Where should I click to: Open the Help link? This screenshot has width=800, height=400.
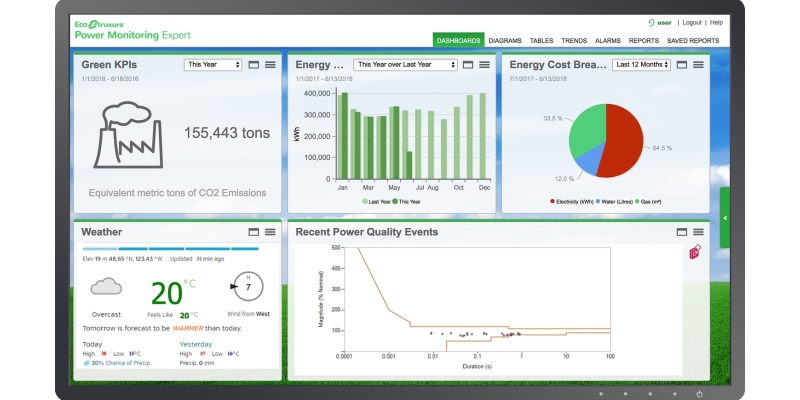click(716, 22)
